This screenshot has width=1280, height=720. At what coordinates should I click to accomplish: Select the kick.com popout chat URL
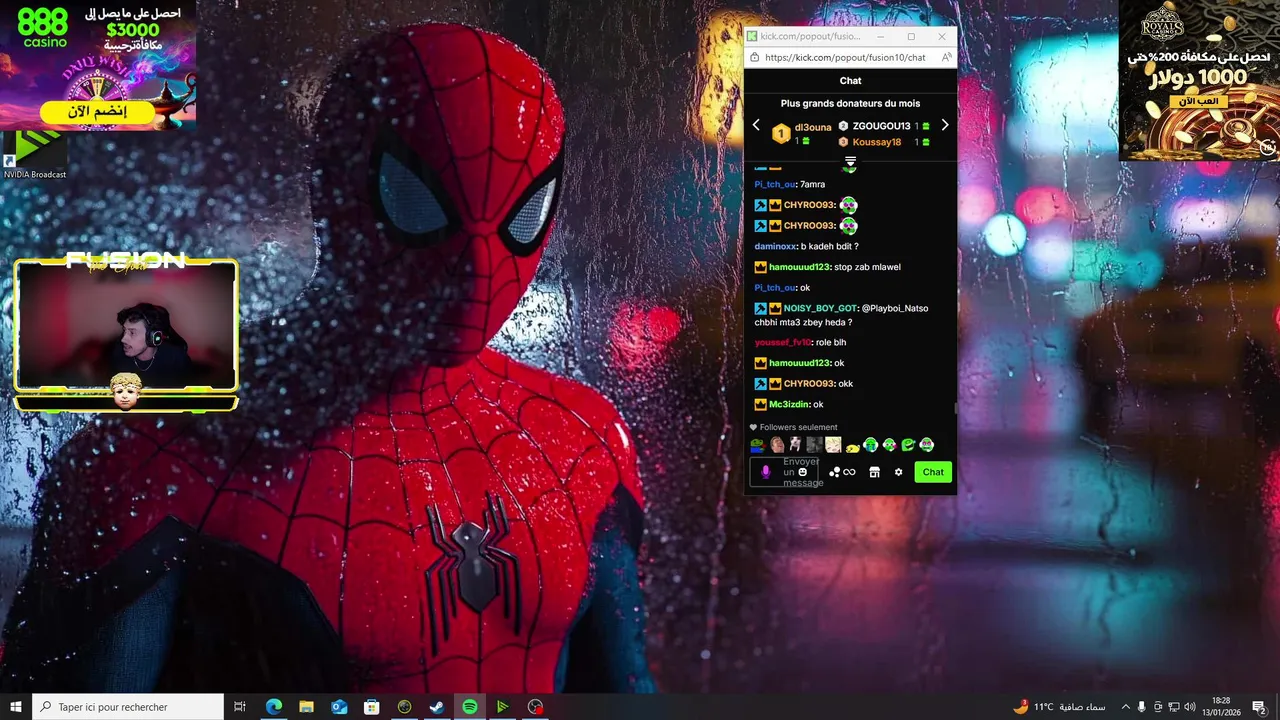pyautogui.click(x=845, y=58)
